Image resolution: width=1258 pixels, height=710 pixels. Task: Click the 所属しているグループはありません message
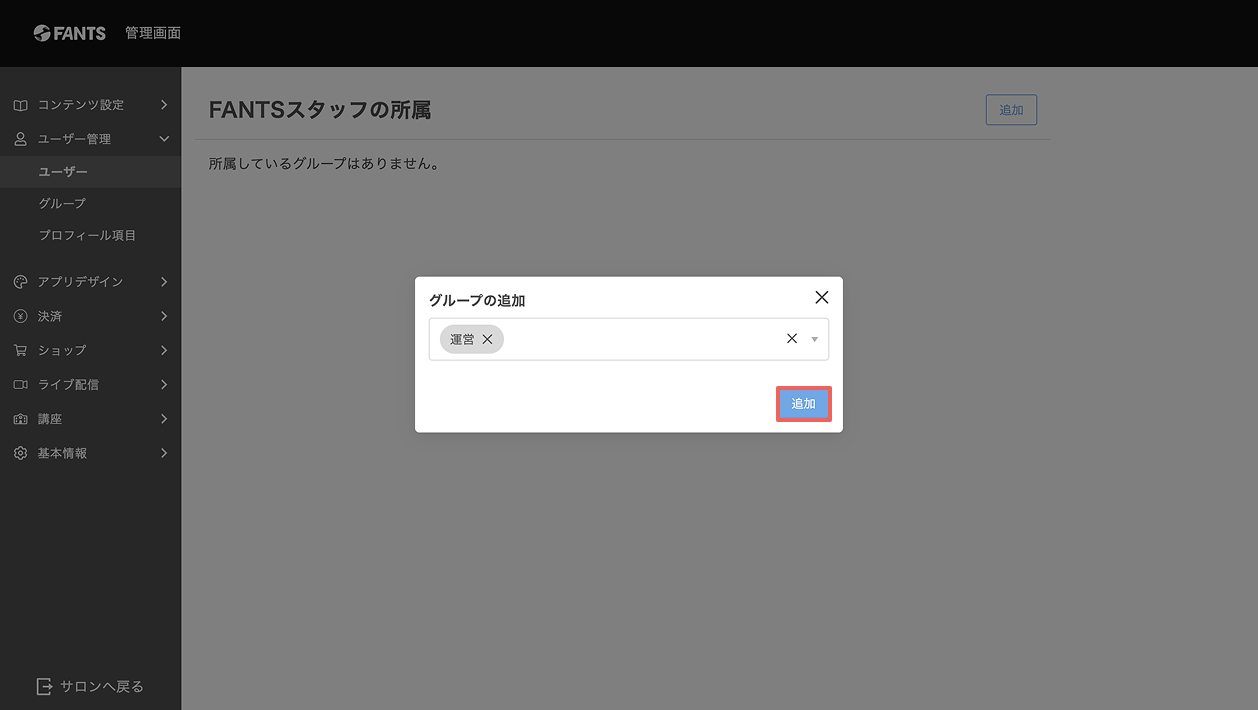pyautogui.click(x=325, y=163)
